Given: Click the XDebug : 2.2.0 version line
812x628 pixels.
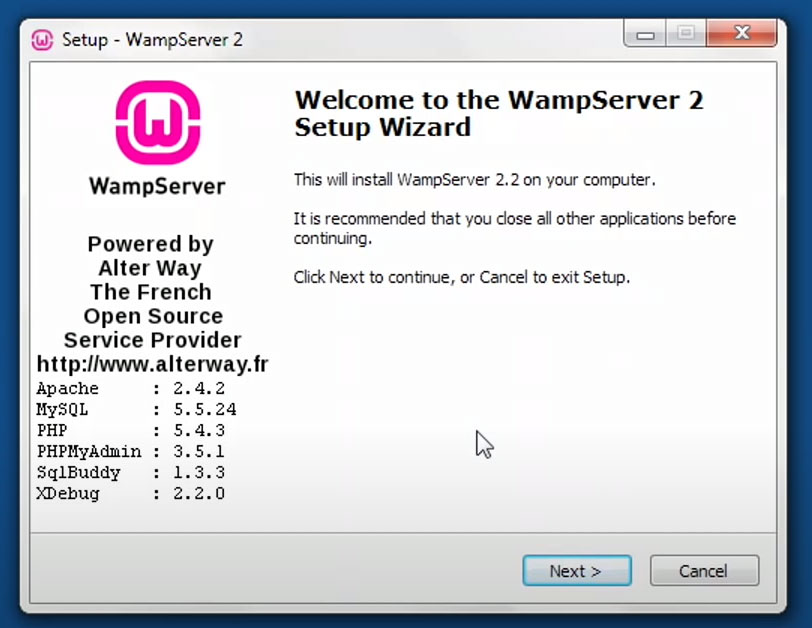Looking at the screenshot, I should coord(130,493).
